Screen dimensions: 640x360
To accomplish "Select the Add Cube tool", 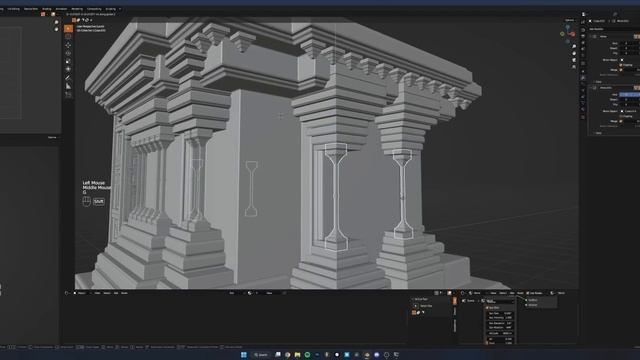I will click(69, 95).
